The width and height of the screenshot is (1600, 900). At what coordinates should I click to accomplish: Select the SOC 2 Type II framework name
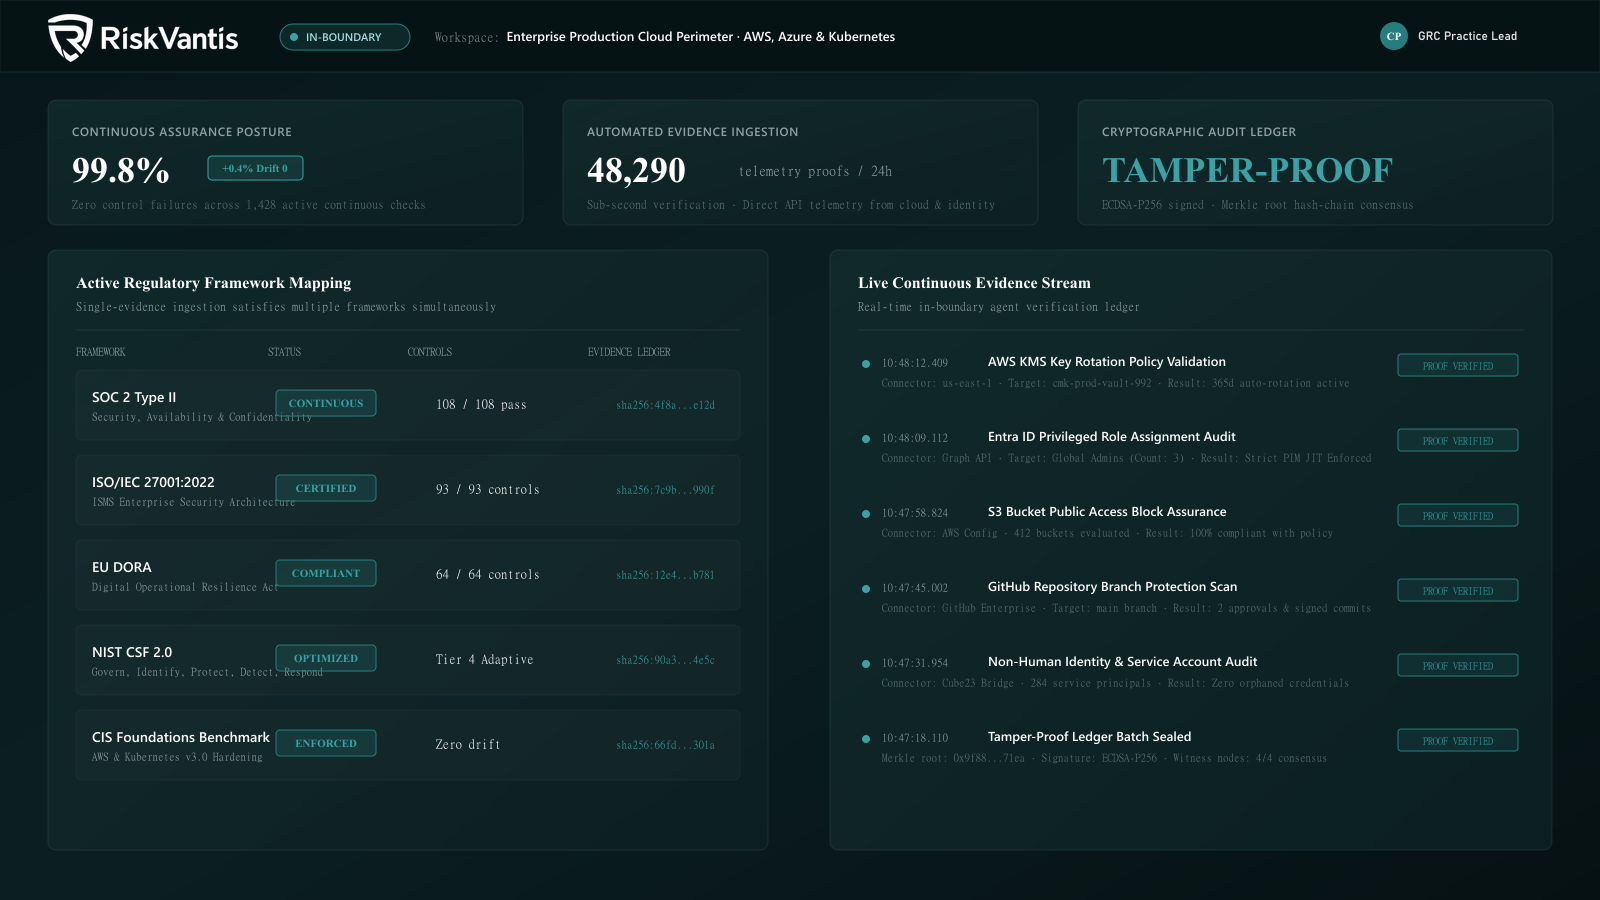click(134, 397)
